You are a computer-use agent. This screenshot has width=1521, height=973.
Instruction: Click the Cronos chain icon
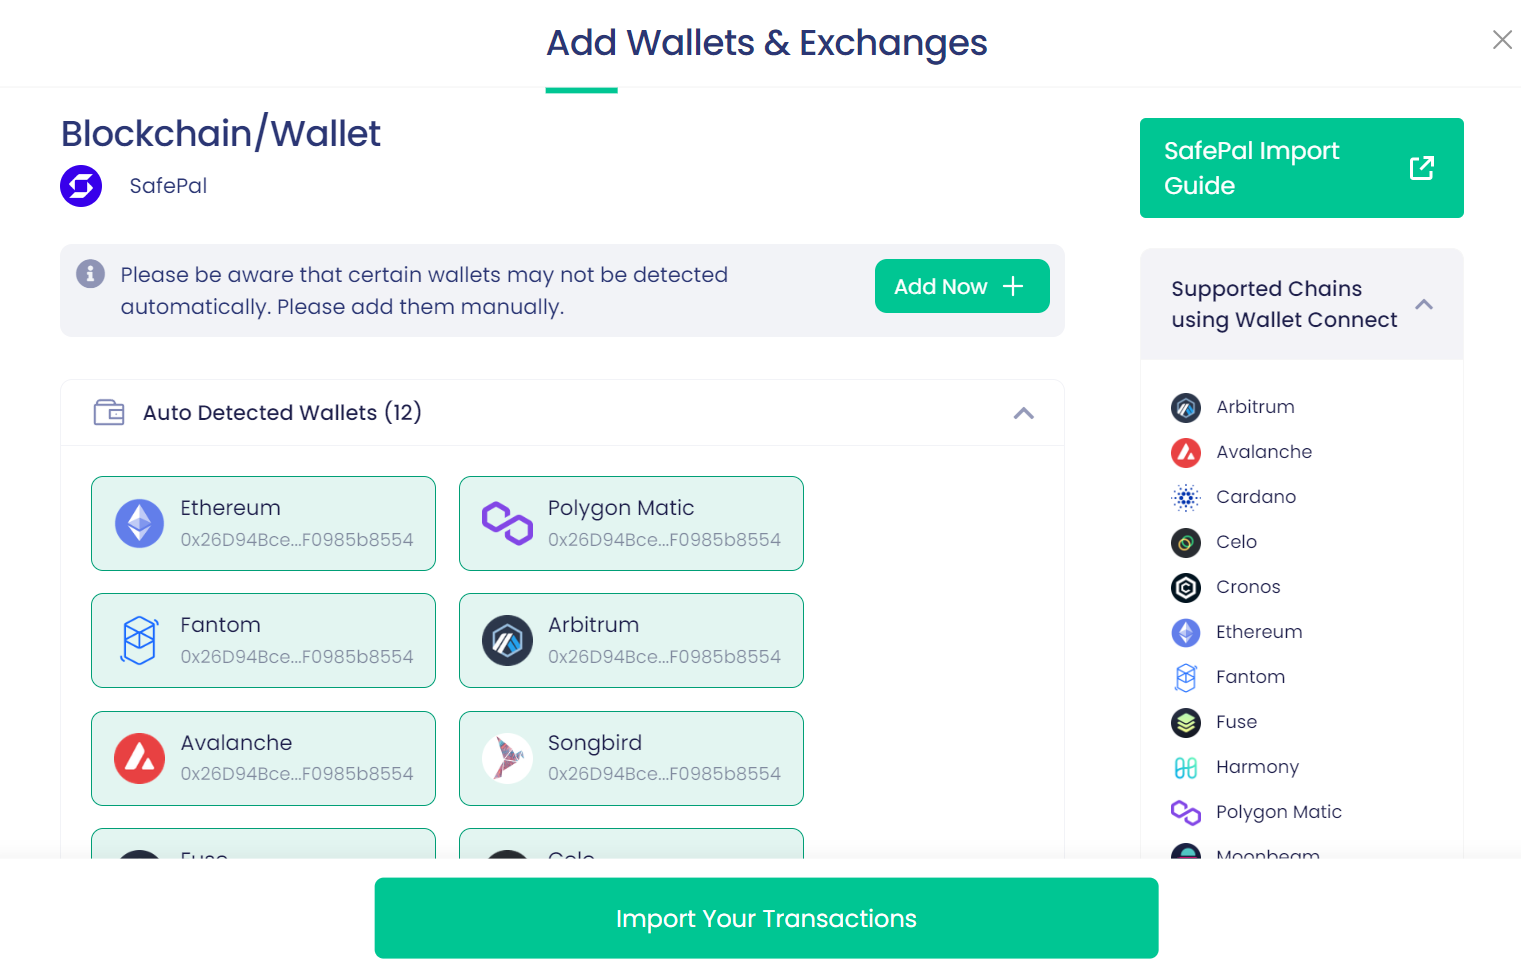tap(1186, 587)
